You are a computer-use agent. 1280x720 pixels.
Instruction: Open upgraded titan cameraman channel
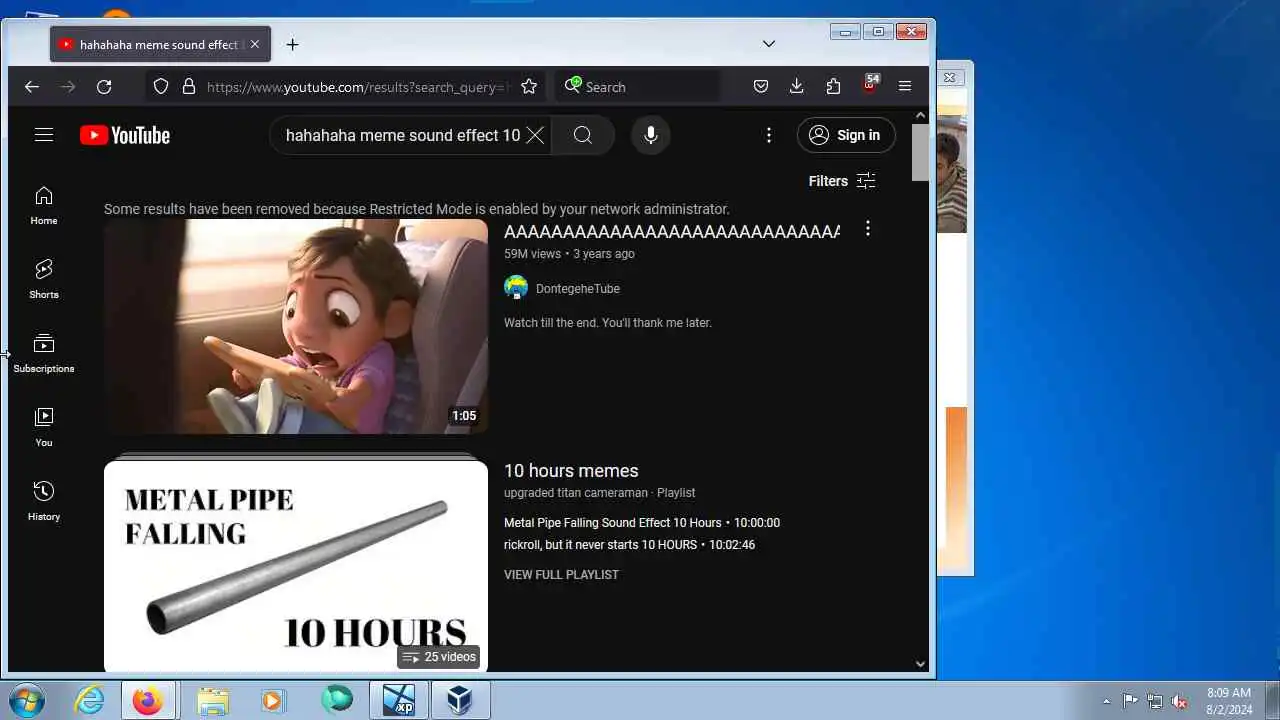pos(575,493)
